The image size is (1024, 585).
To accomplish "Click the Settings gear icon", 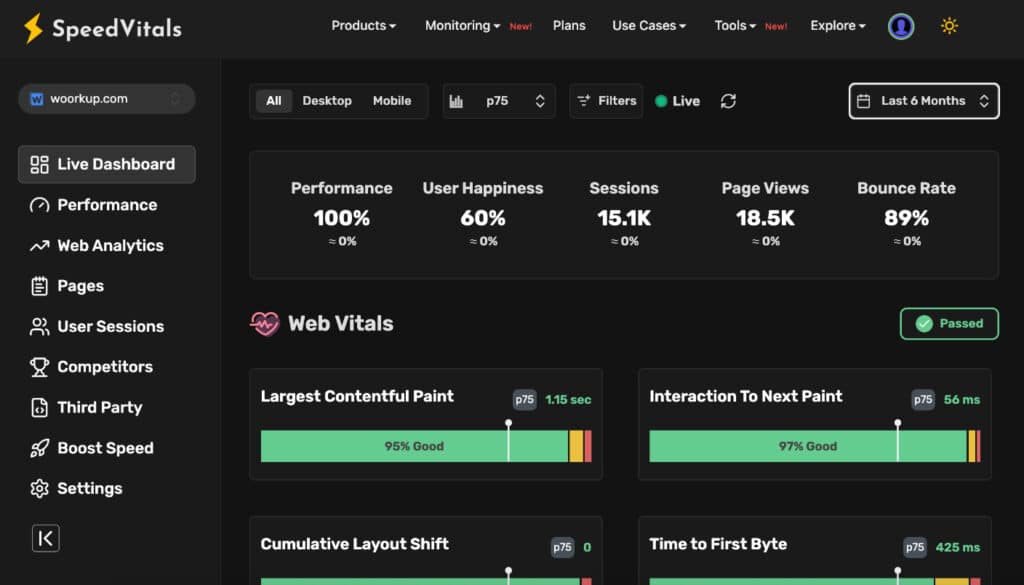I will [39, 488].
